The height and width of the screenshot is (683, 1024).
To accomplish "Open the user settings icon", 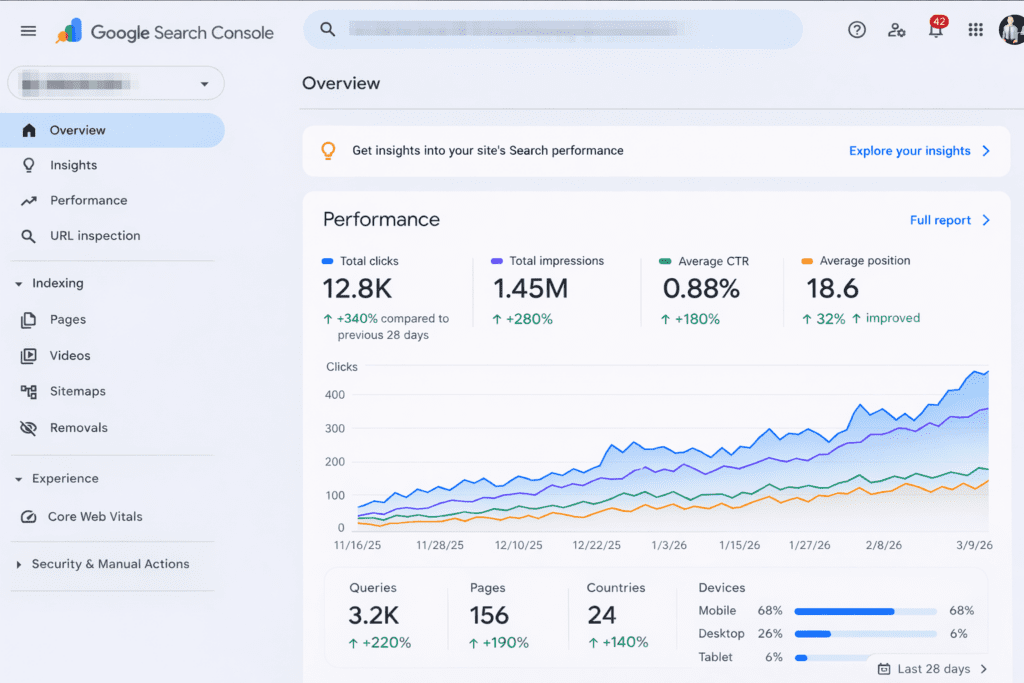I will pos(897,30).
